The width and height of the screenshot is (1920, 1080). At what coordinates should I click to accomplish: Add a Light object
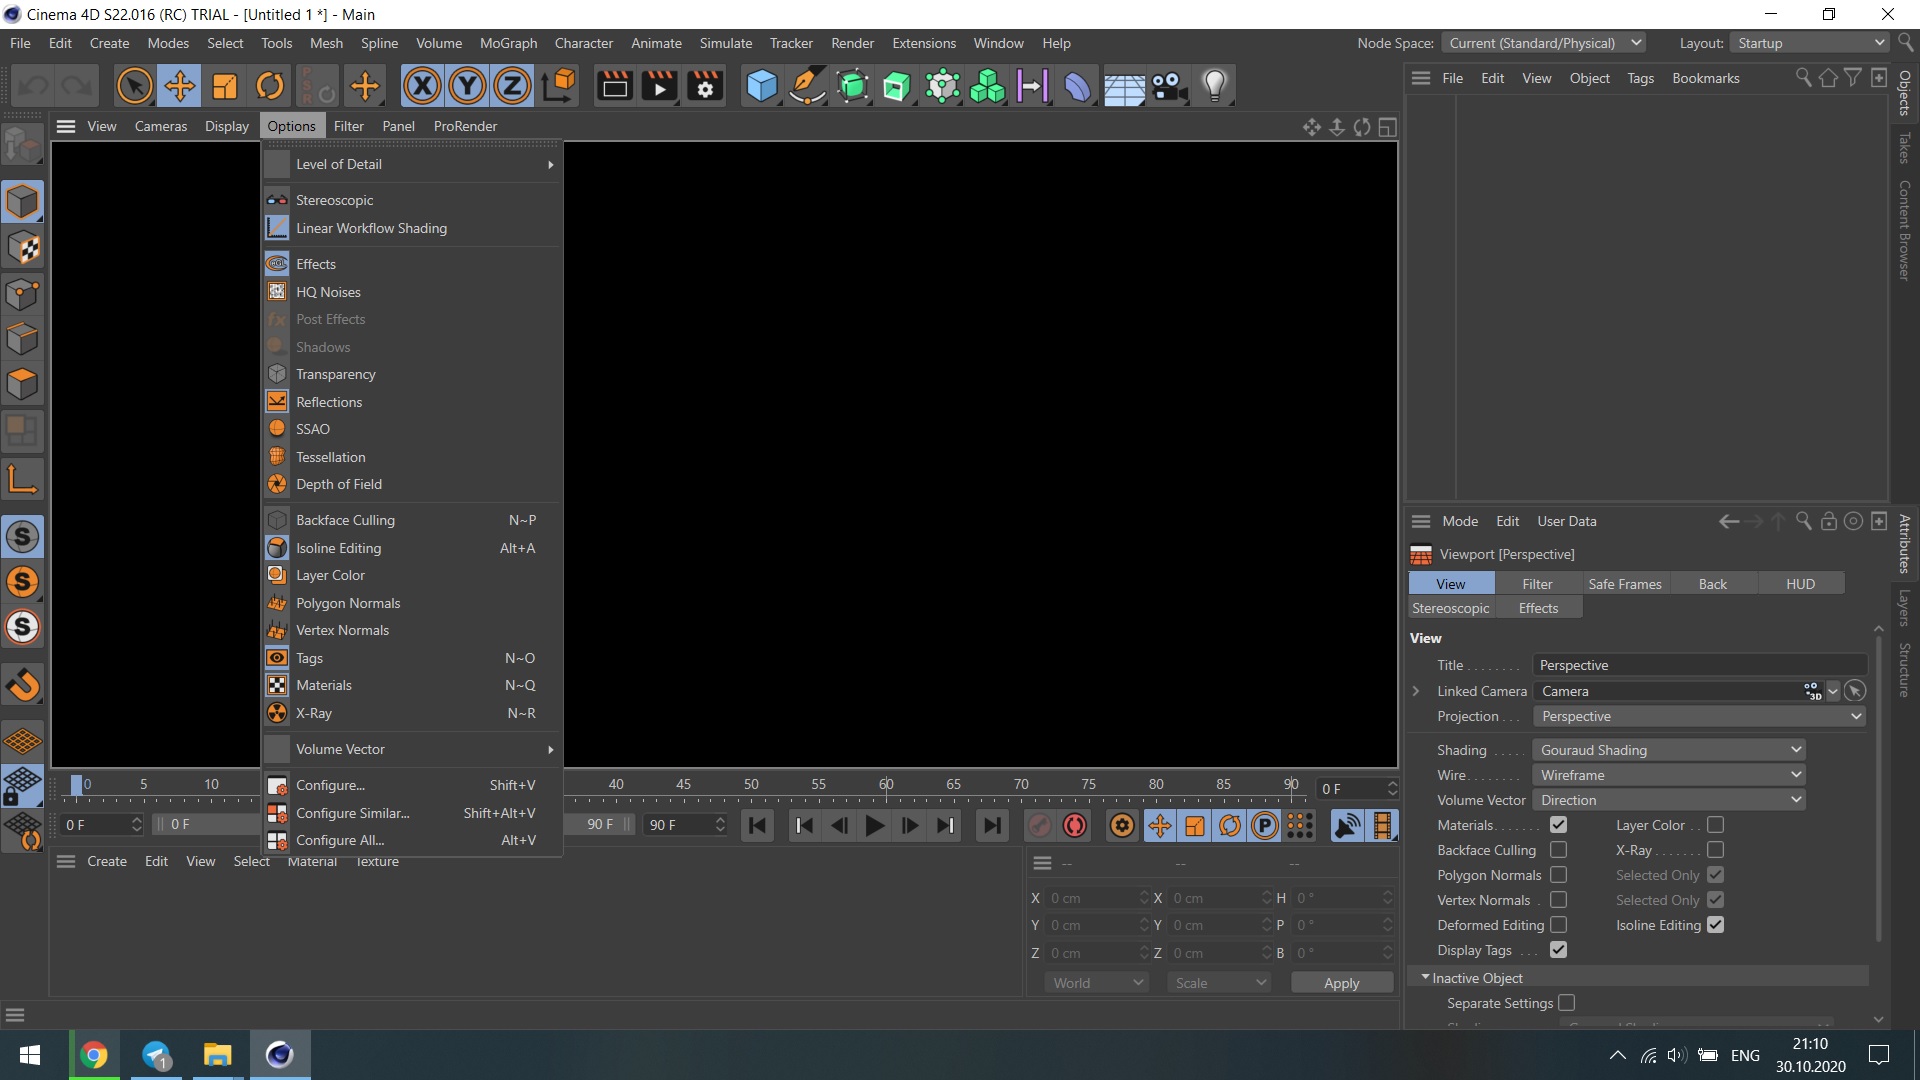coord(1214,86)
